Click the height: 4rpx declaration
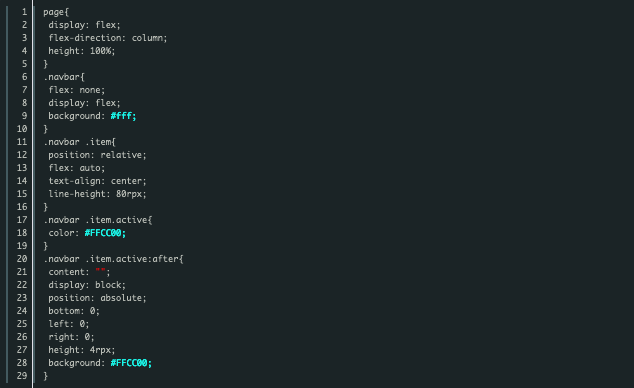 pyautogui.click(x=82, y=350)
